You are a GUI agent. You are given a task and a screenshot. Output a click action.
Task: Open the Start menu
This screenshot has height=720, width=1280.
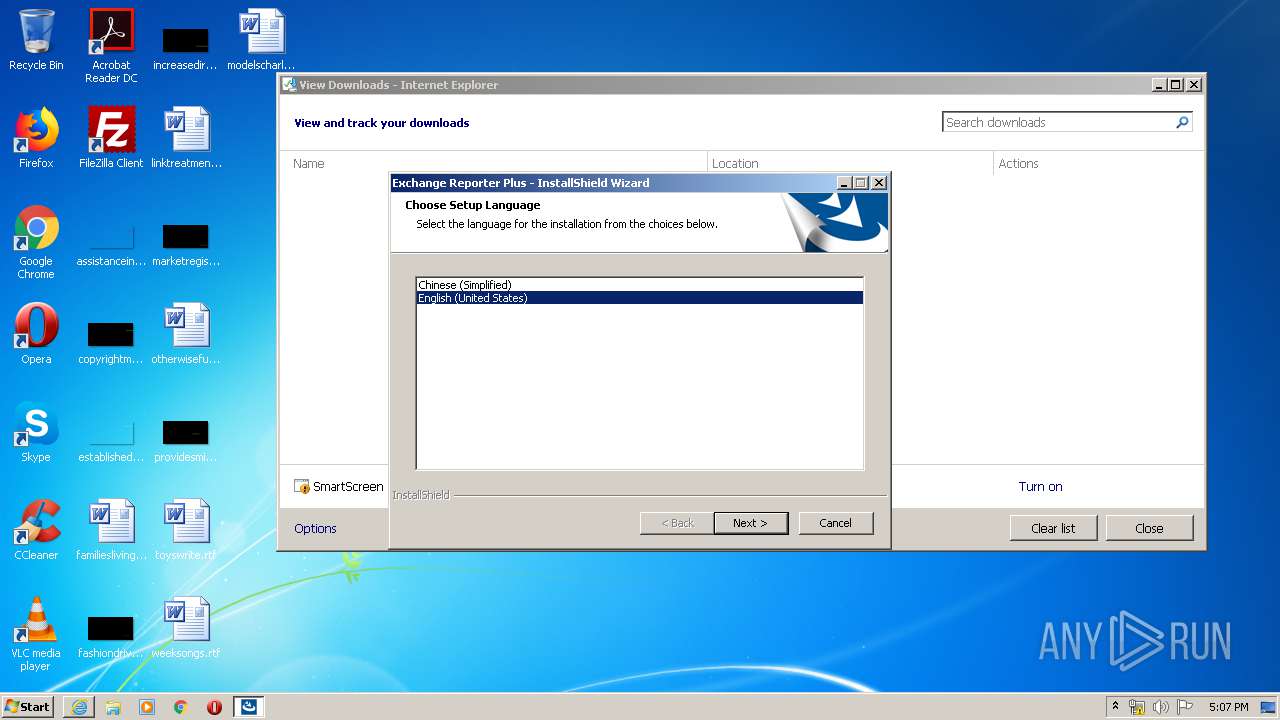point(27,707)
